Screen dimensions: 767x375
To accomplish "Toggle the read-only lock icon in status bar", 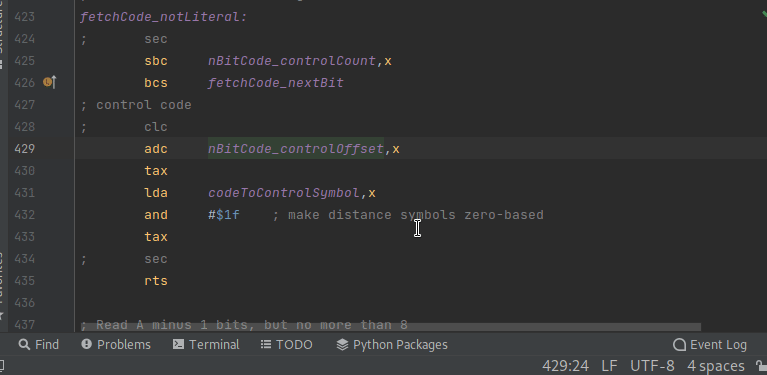I will click(x=762, y=366).
